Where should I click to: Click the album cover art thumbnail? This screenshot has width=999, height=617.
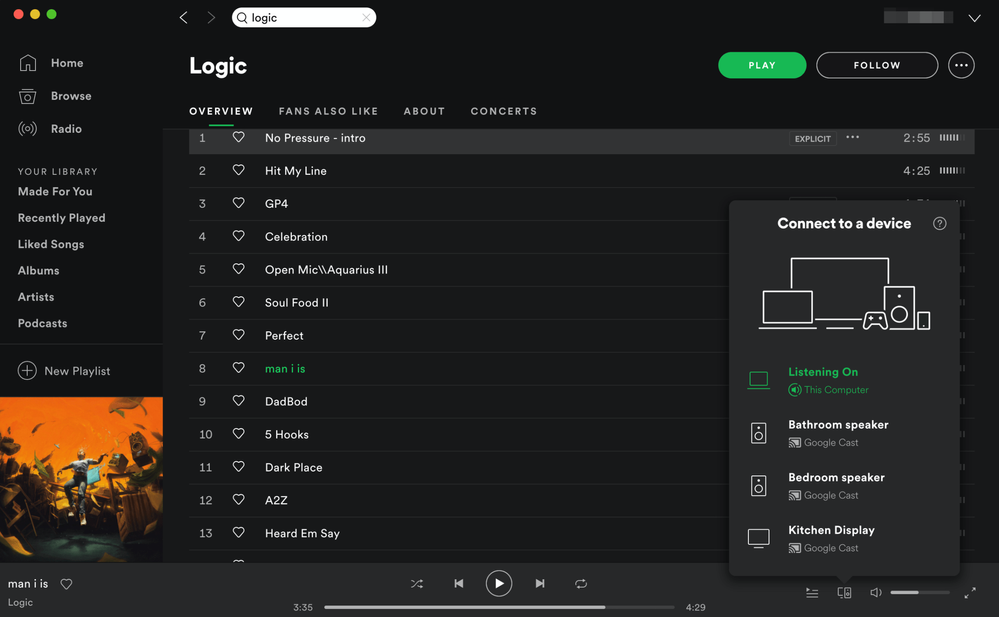click(x=82, y=479)
